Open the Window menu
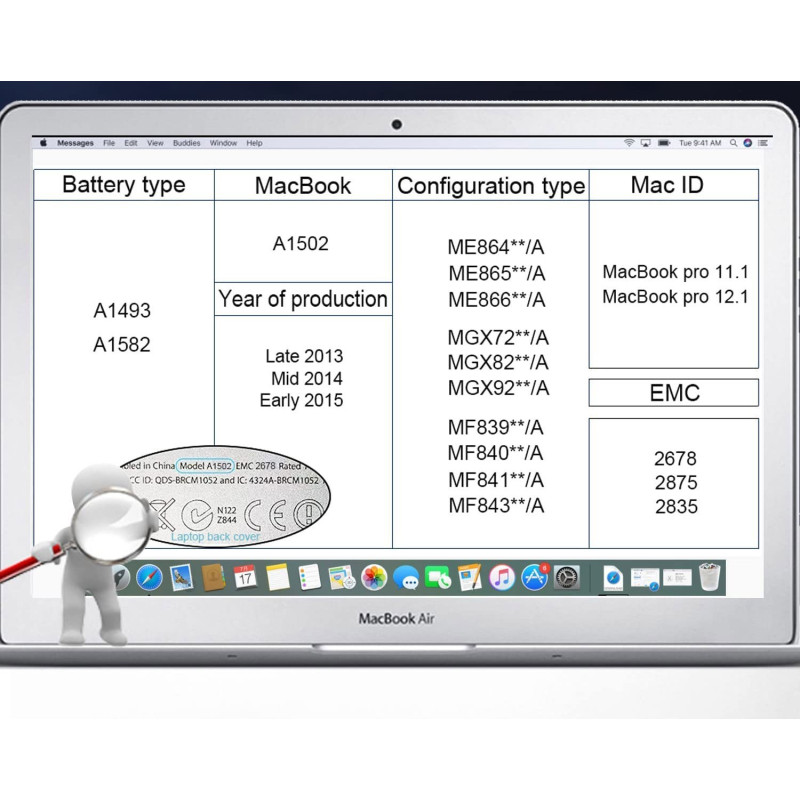The height and width of the screenshot is (800, 800). tap(223, 143)
